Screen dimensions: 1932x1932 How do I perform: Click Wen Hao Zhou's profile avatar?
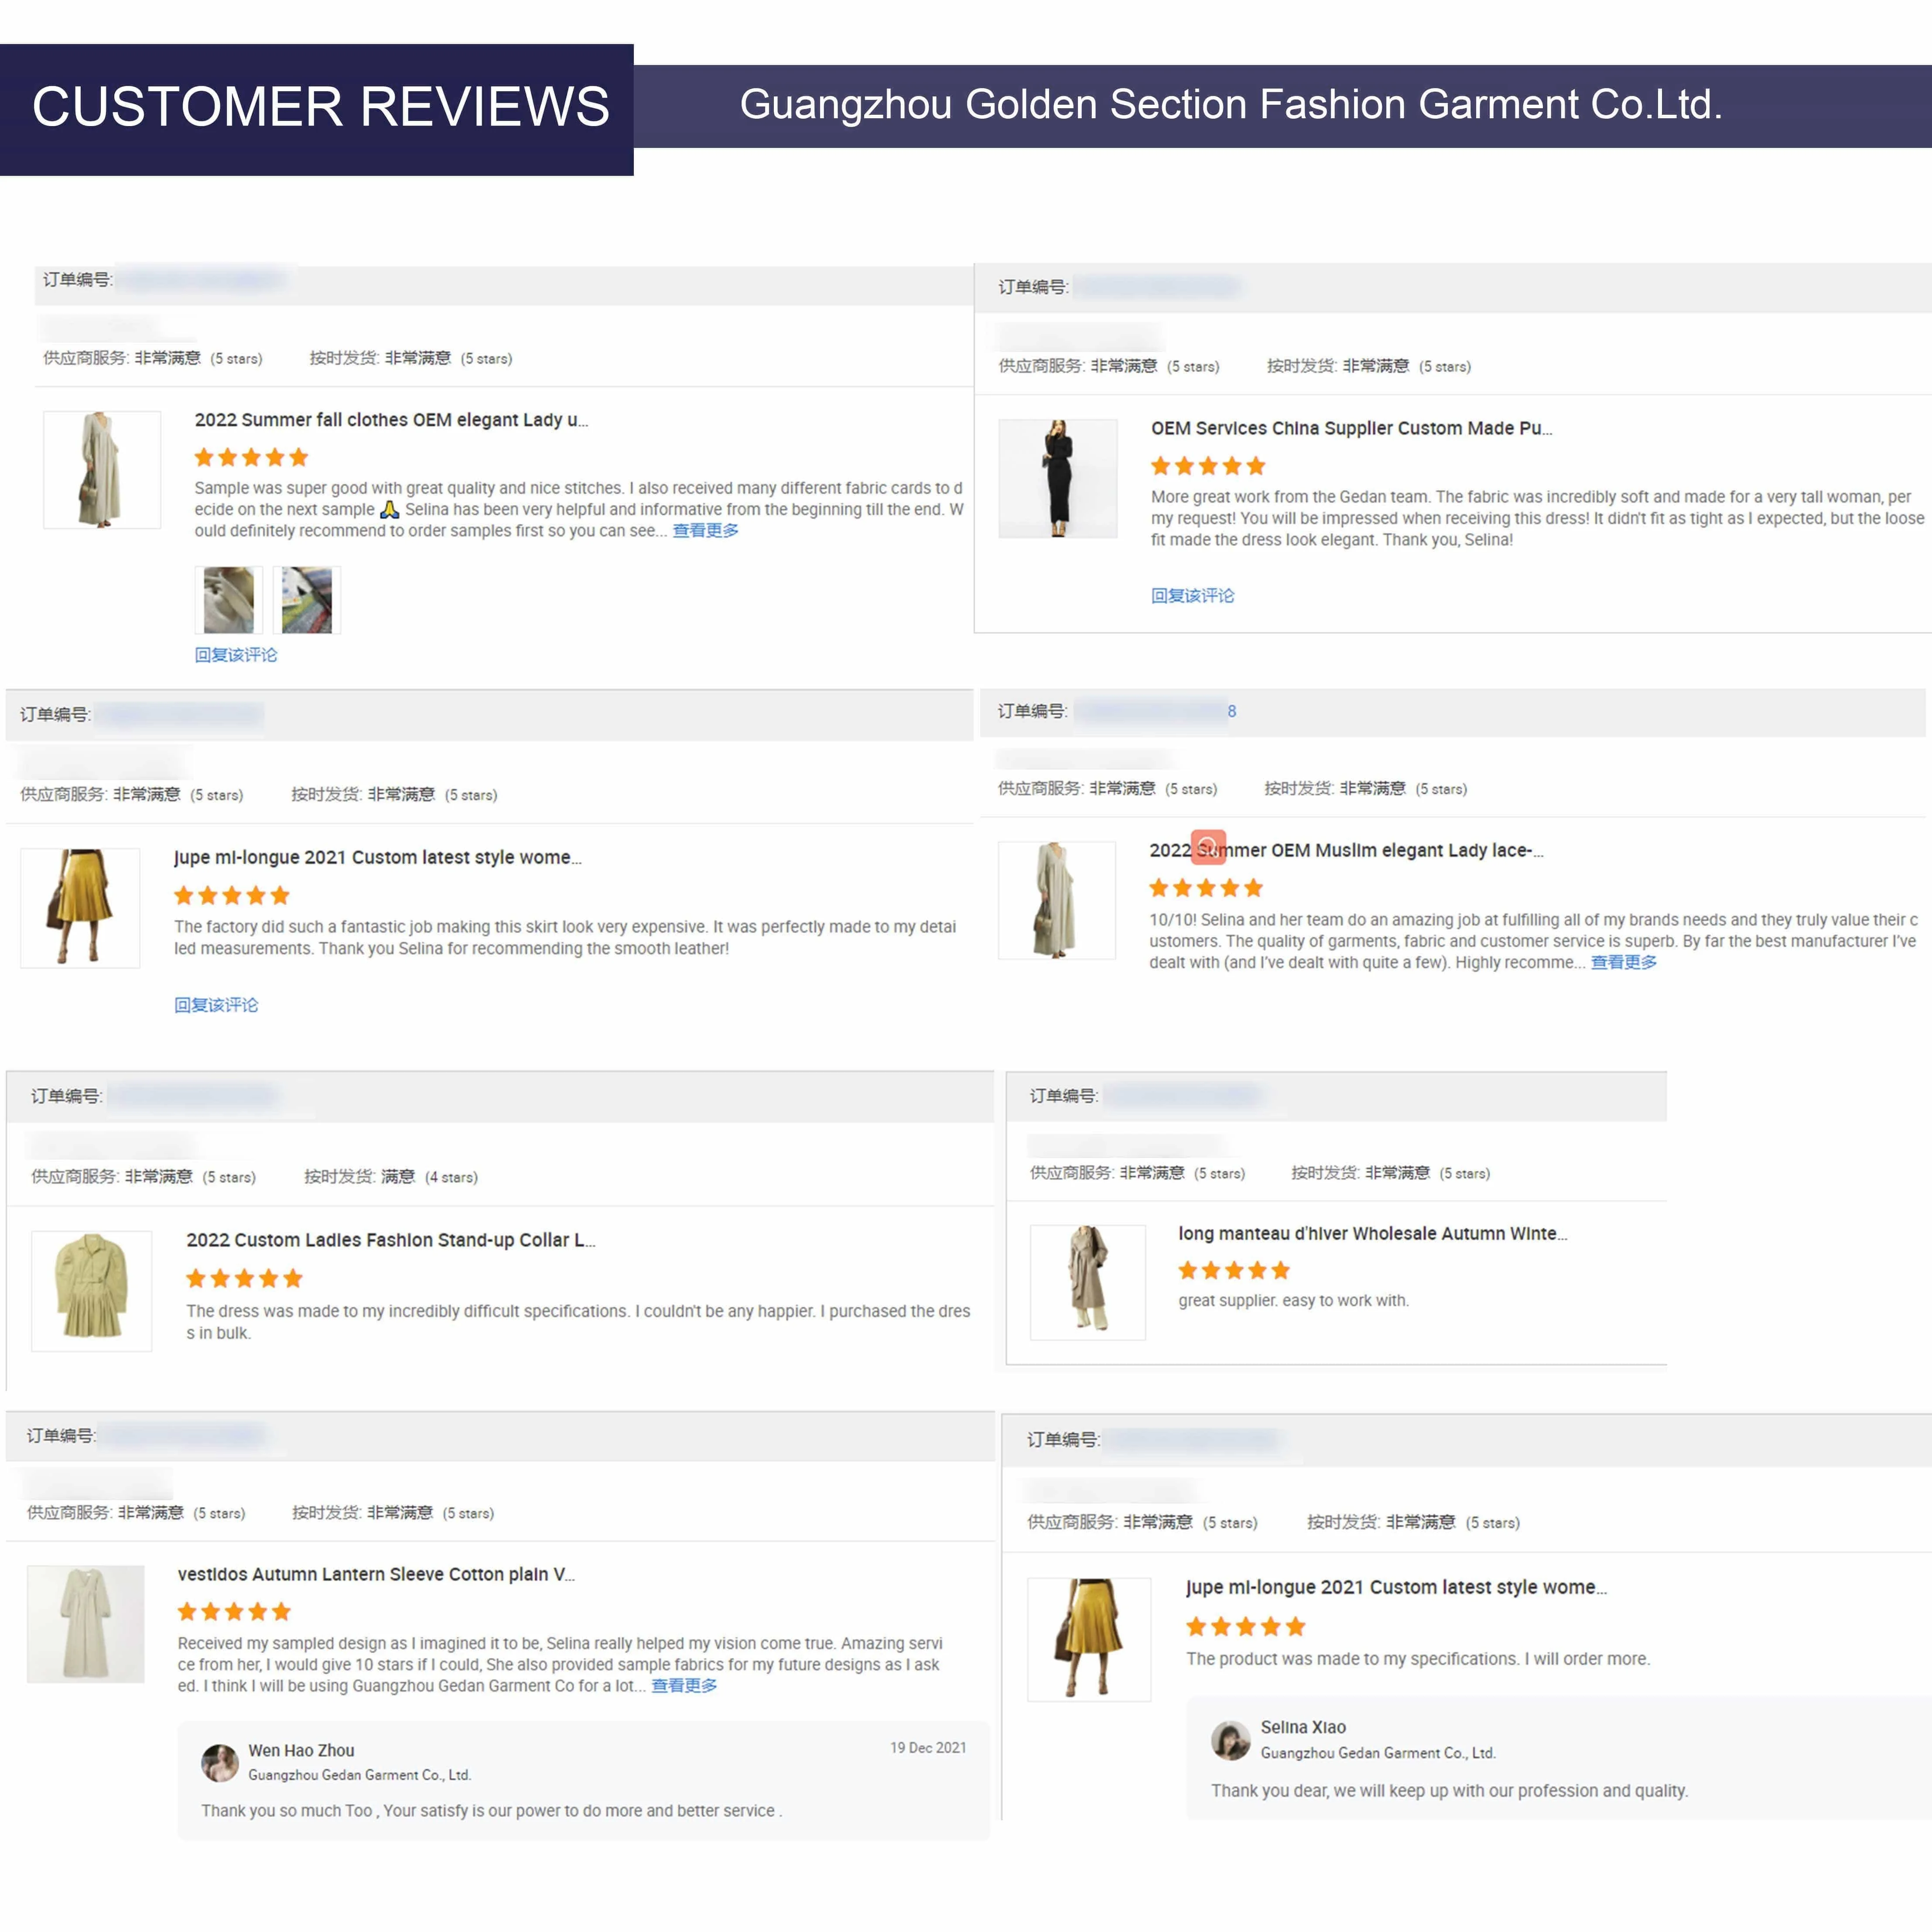(x=219, y=1763)
